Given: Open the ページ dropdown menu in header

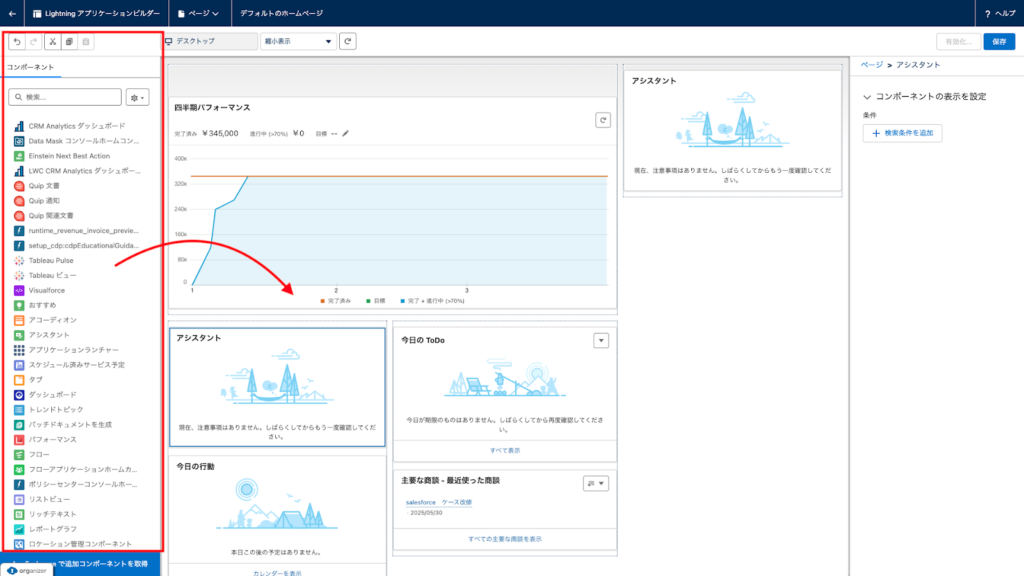Looking at the screenshot, I should tap(199, 13).
